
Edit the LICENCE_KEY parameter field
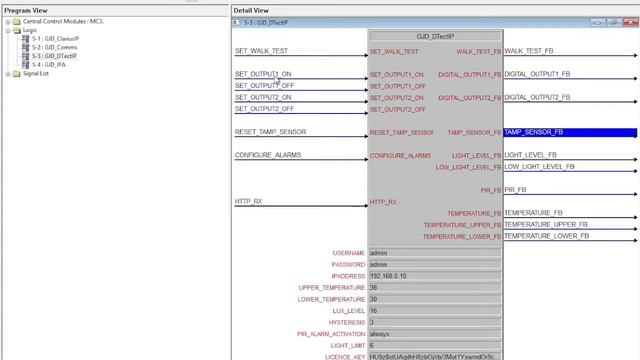pyautogui.click(x=435, y=357)
